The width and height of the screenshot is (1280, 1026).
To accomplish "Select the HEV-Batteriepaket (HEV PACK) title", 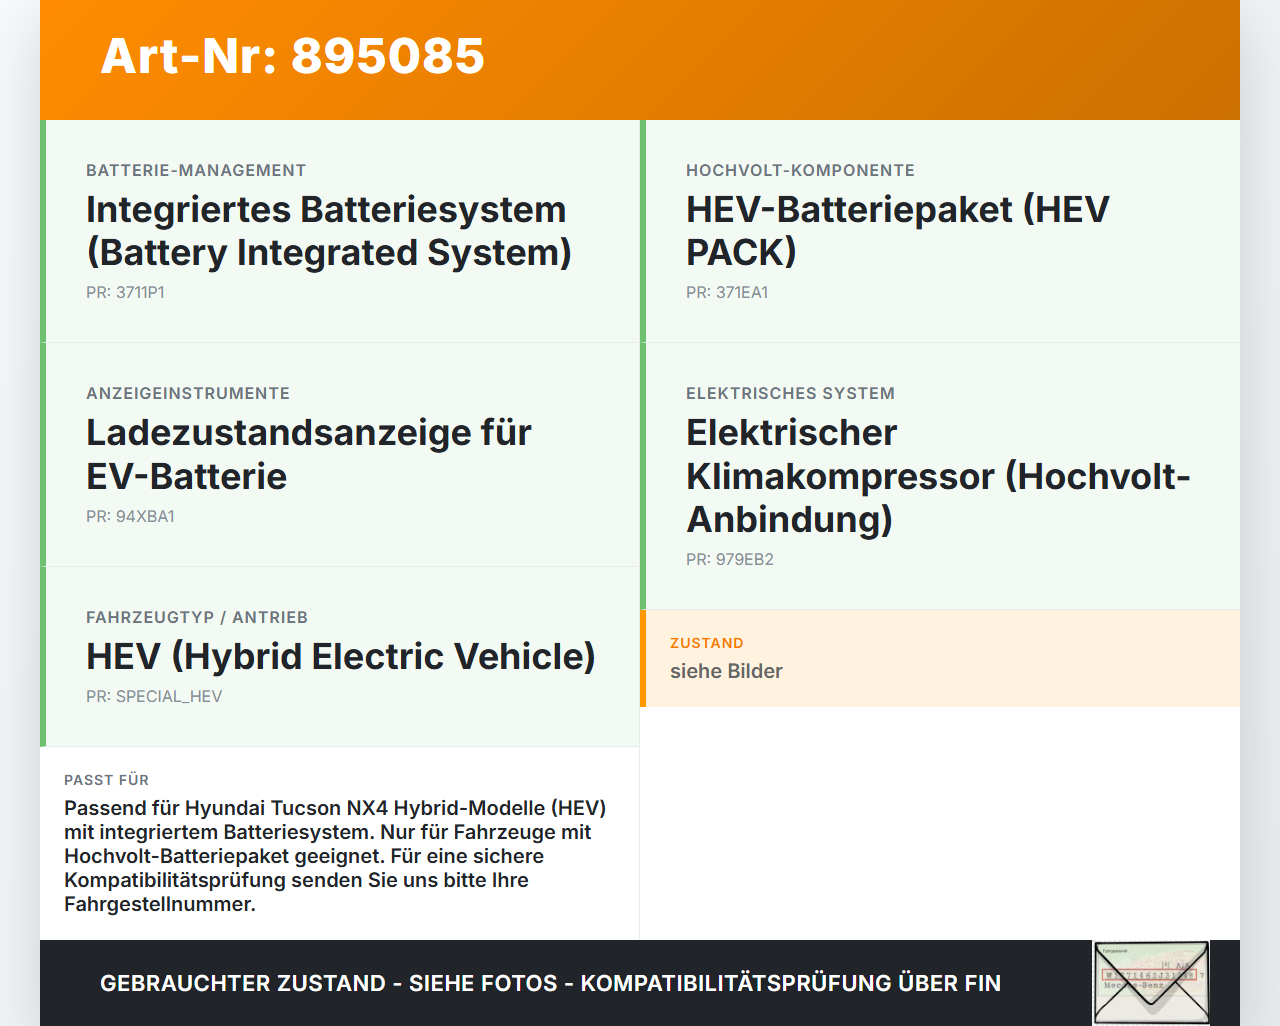I will point(897,231).
